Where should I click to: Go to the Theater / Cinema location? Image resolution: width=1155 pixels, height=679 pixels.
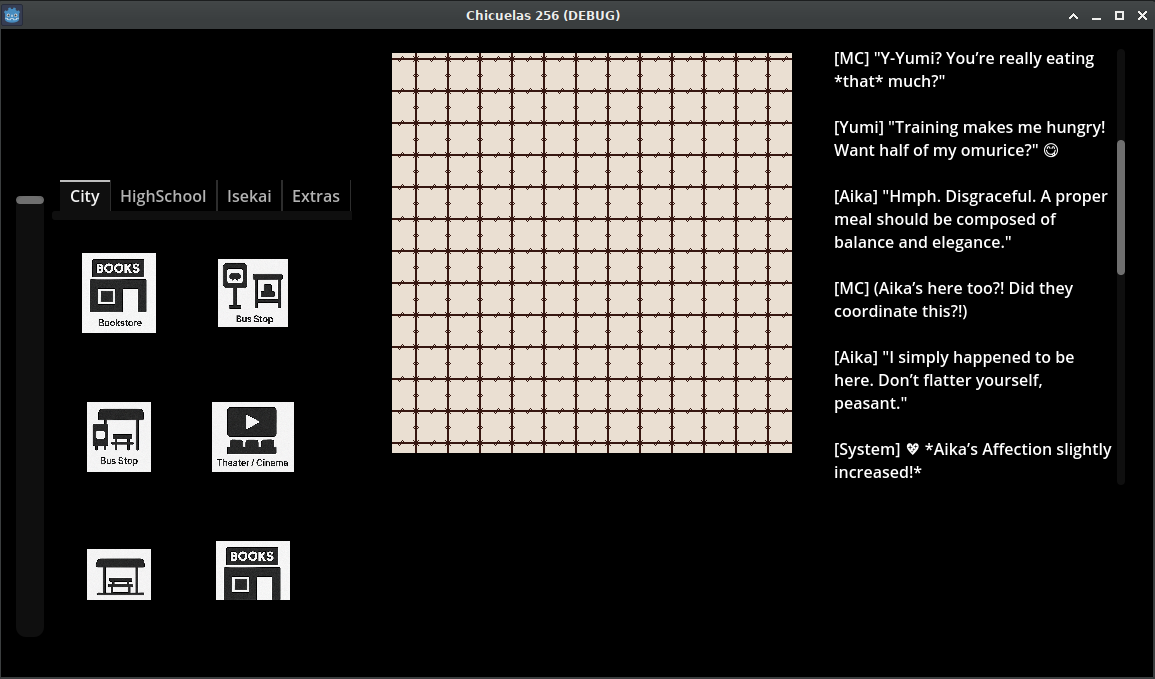(253, 437)
